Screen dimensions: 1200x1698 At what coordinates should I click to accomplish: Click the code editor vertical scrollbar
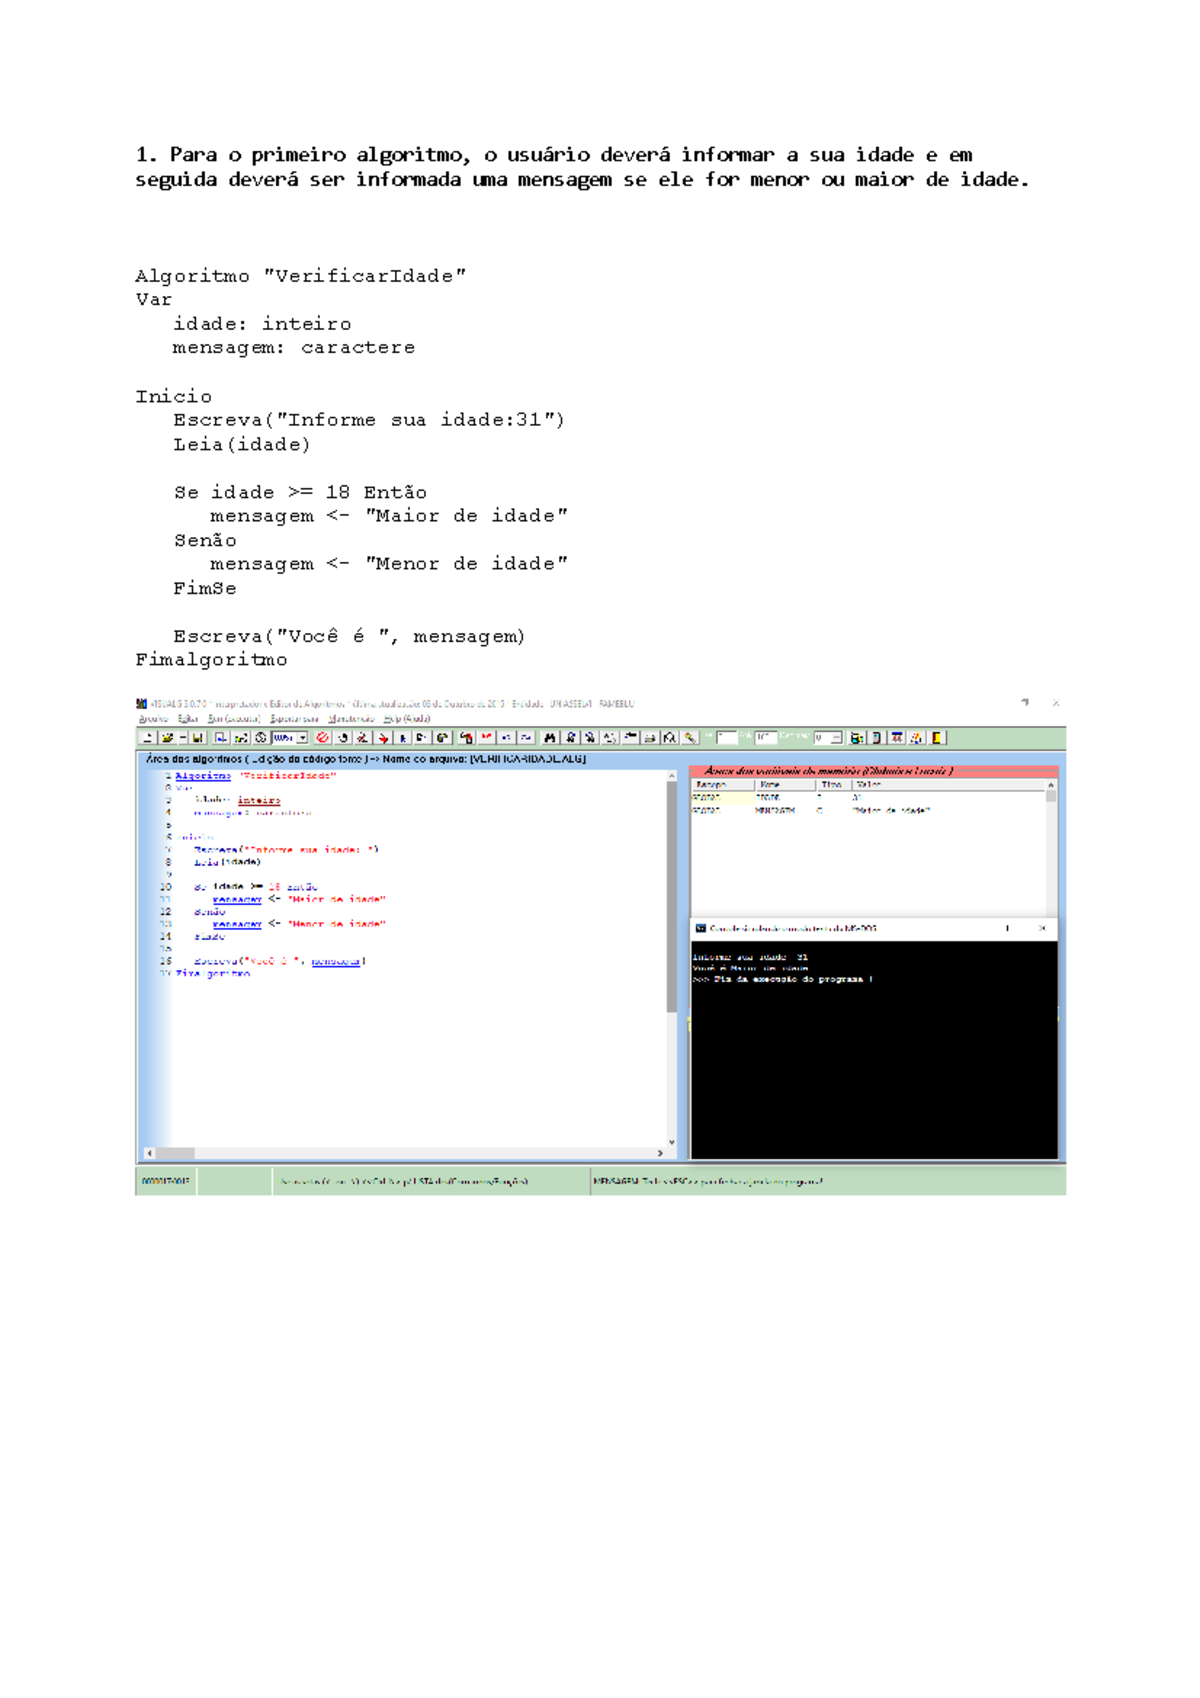point(671,900)
